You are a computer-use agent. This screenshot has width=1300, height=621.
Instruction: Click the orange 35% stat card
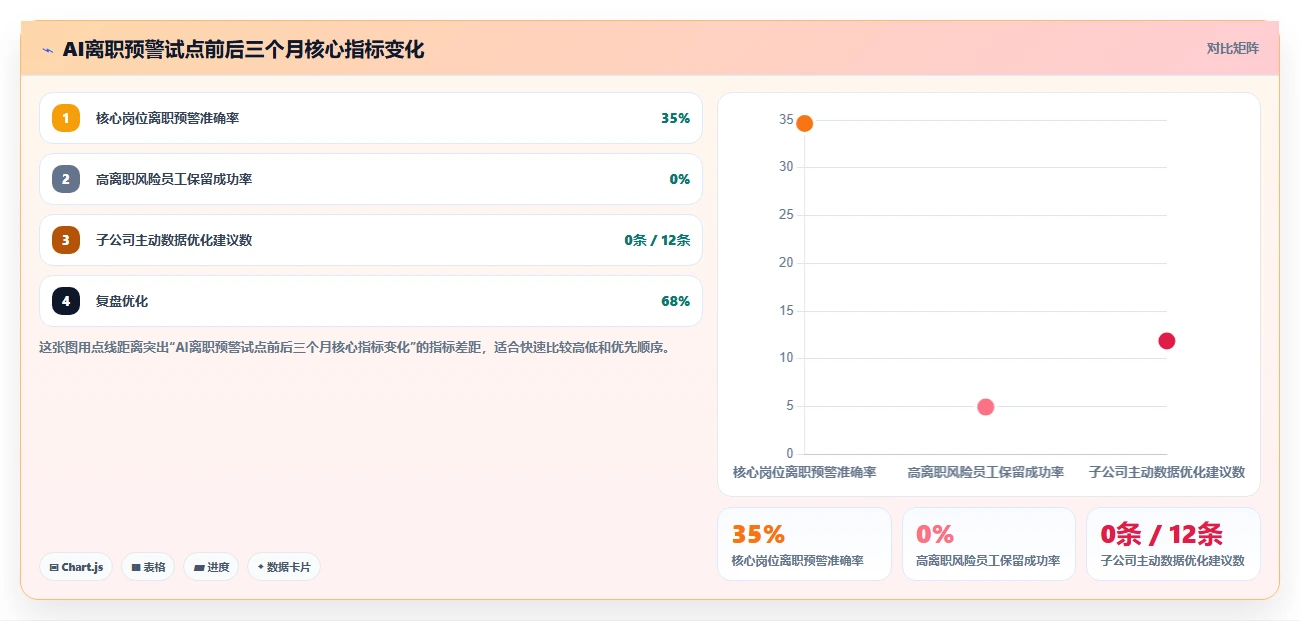point(804,544)
